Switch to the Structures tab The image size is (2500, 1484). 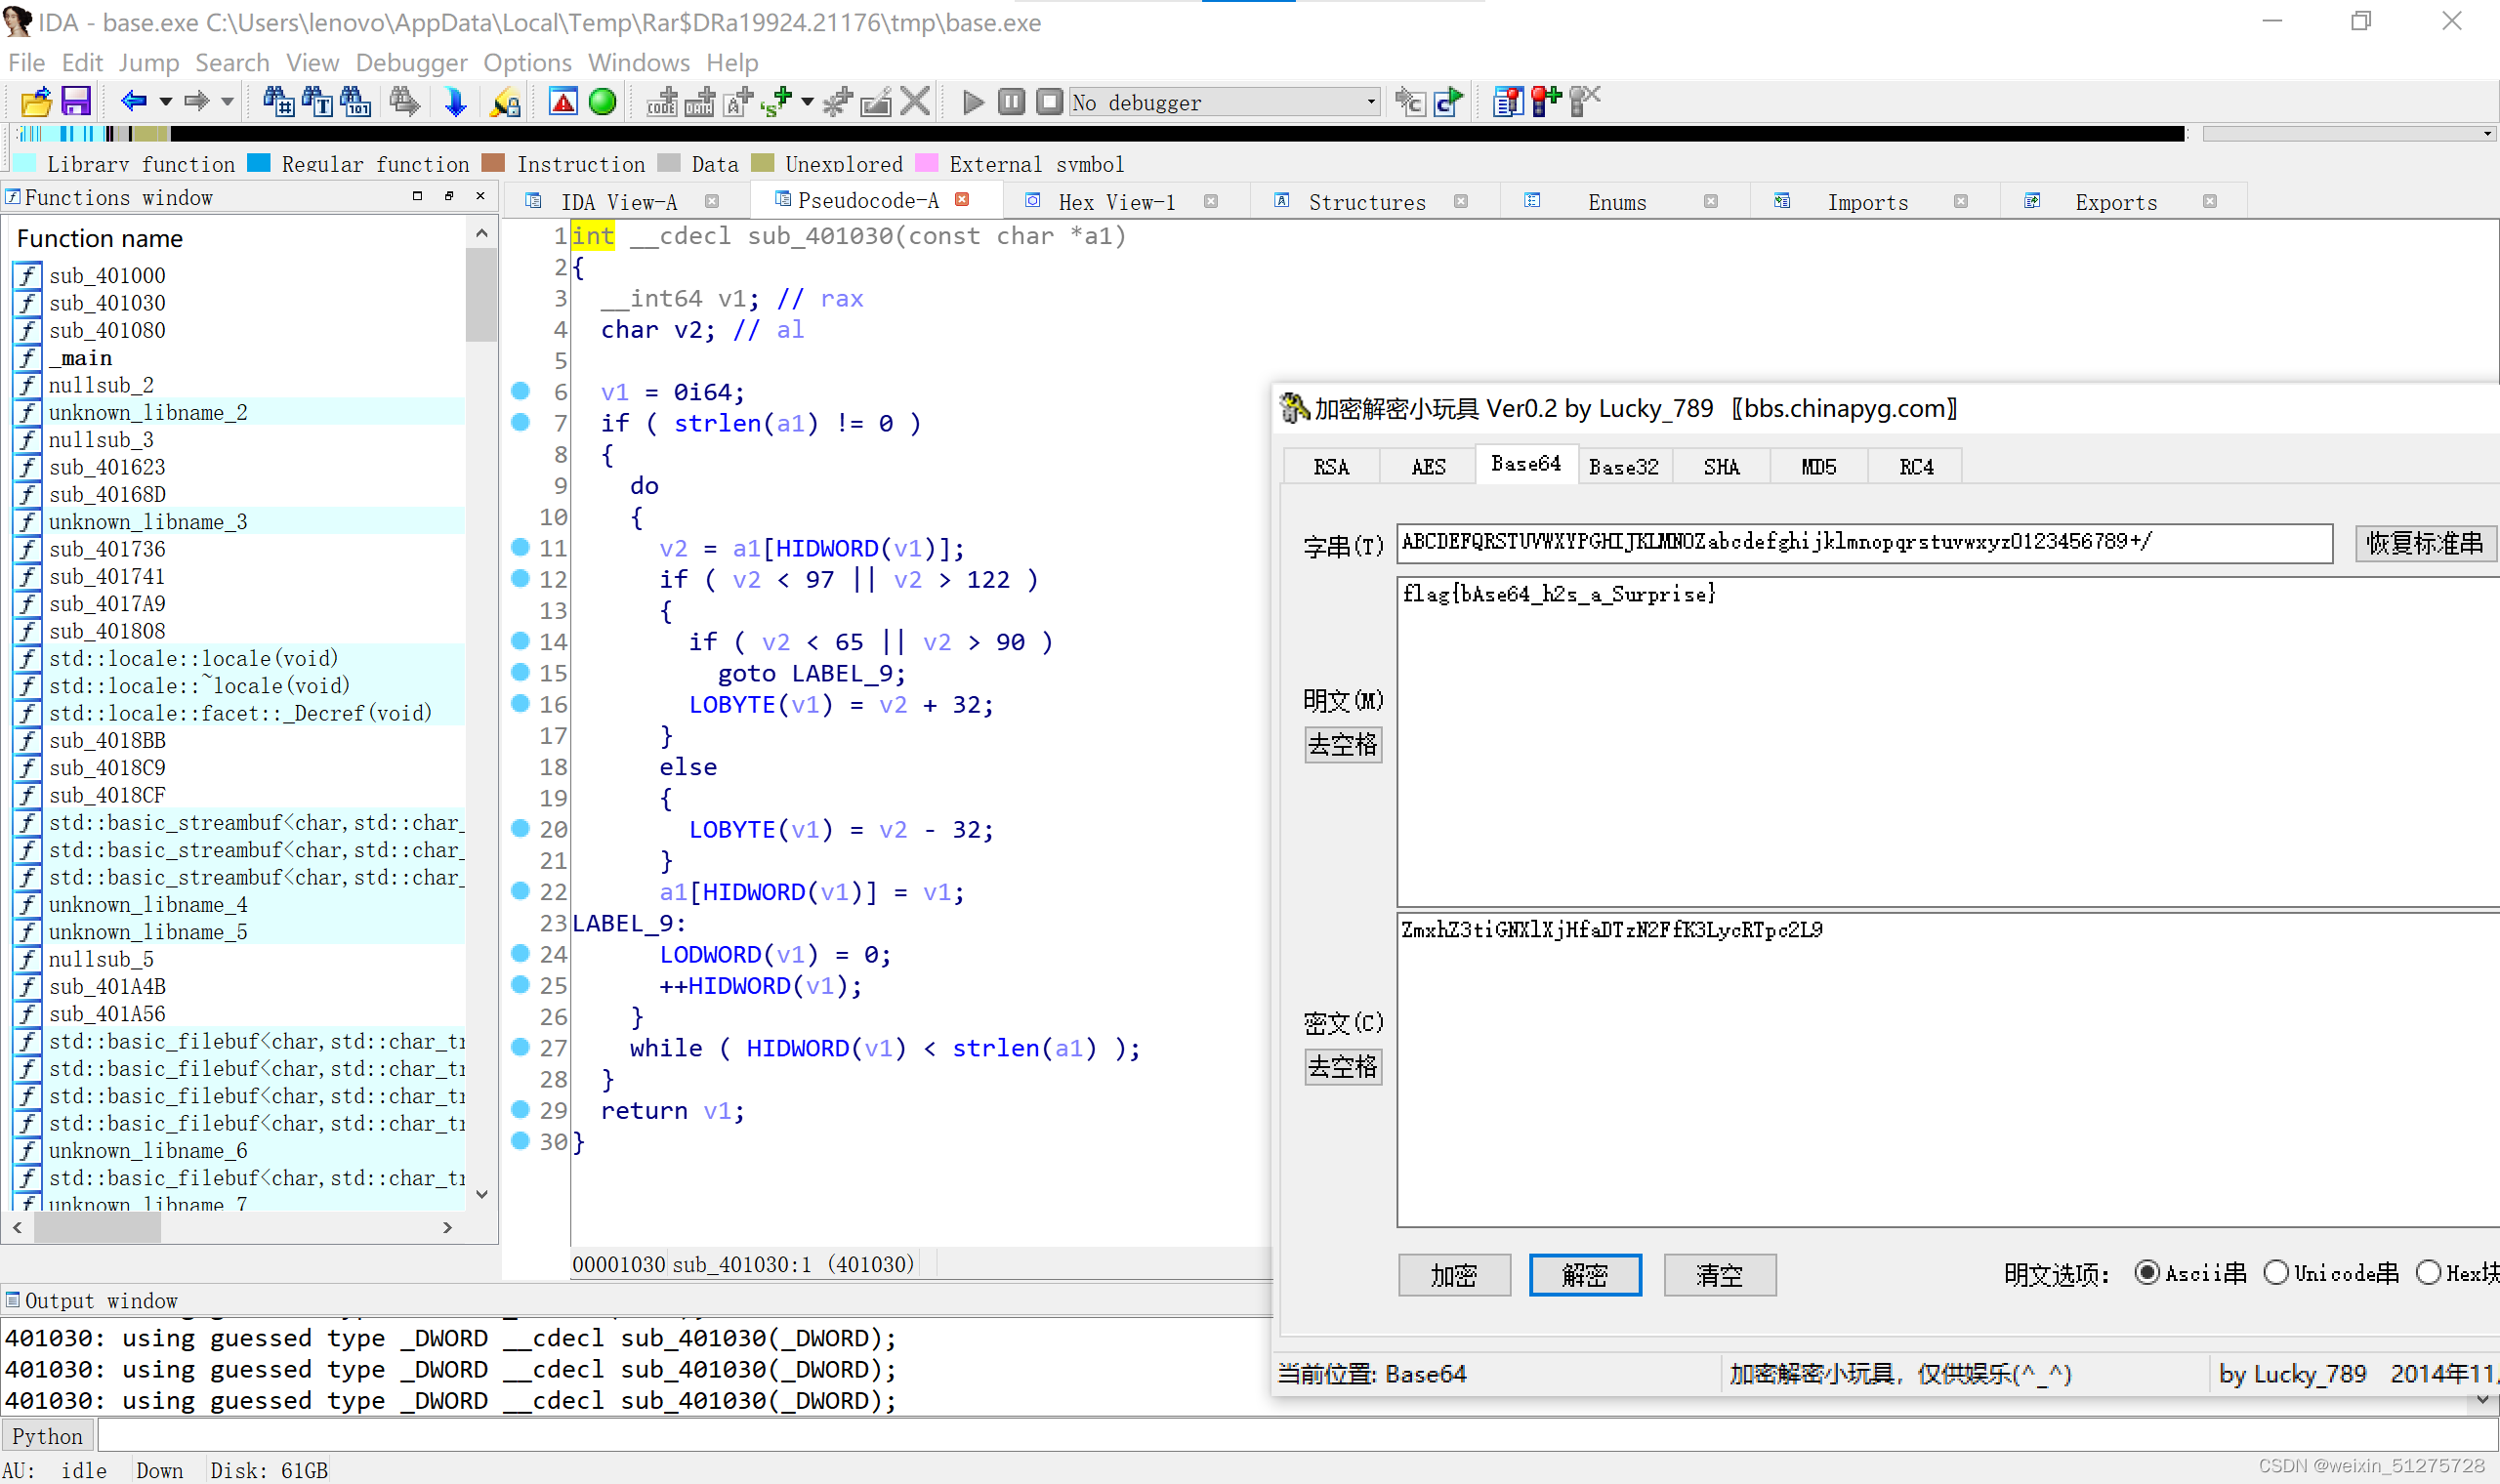[x=1367, y=202]
